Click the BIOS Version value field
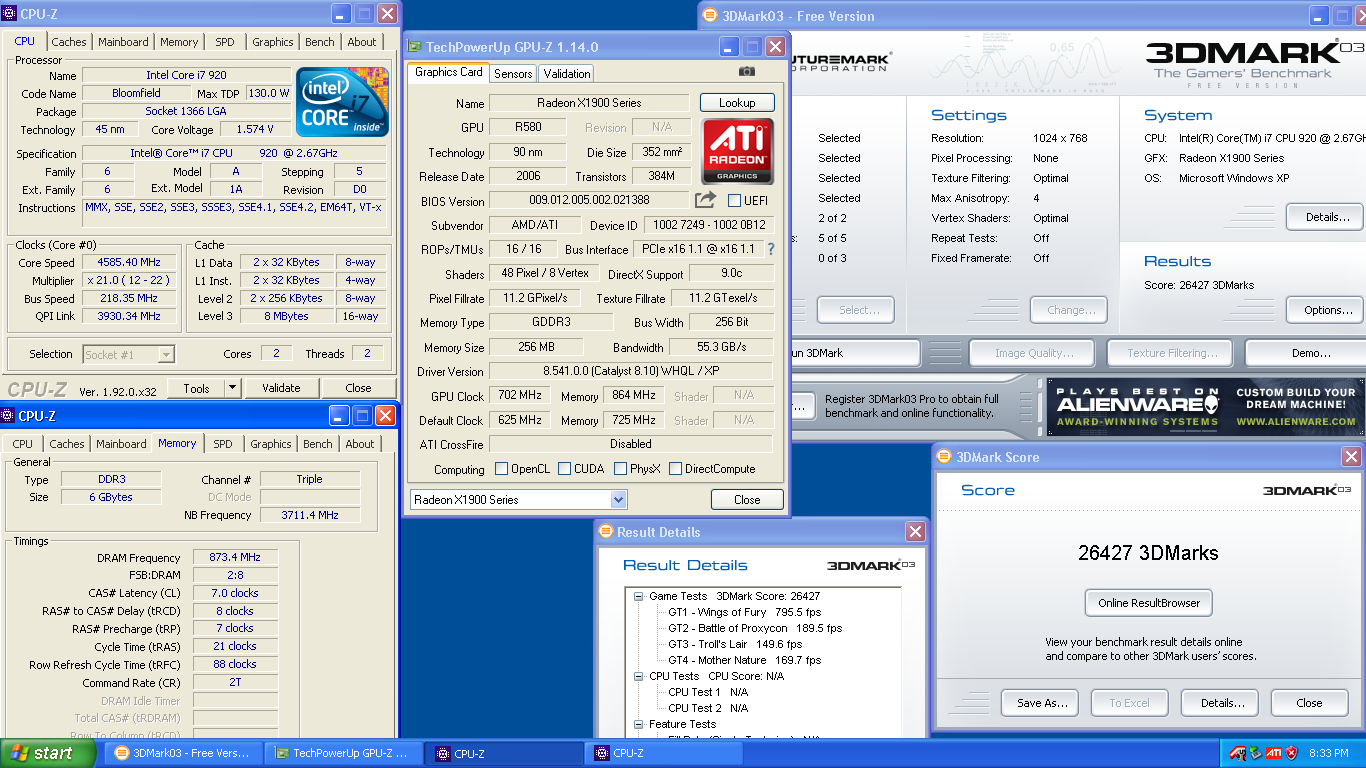This screenshot has width=1366, height=768. tap(589, 201)
